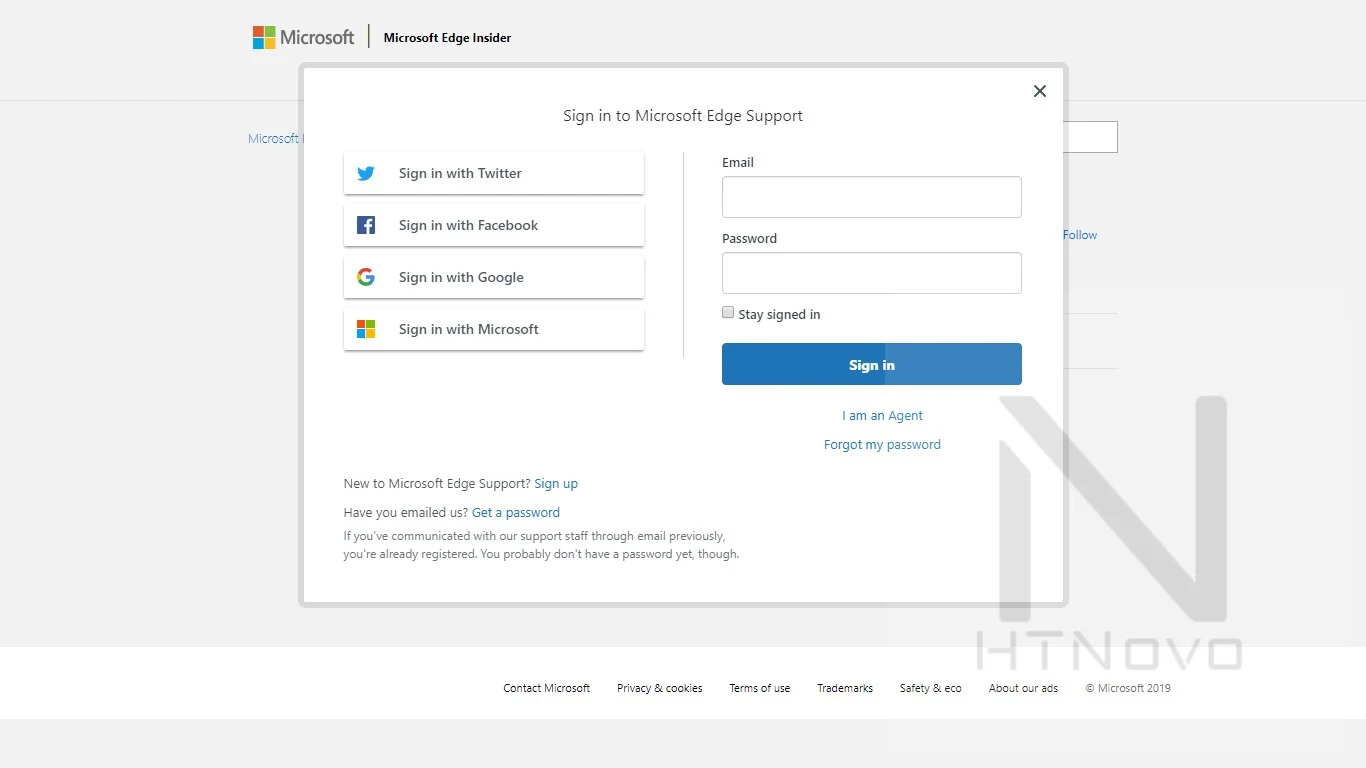
Task: Open the Get a password link
Action: pos(516,512)
